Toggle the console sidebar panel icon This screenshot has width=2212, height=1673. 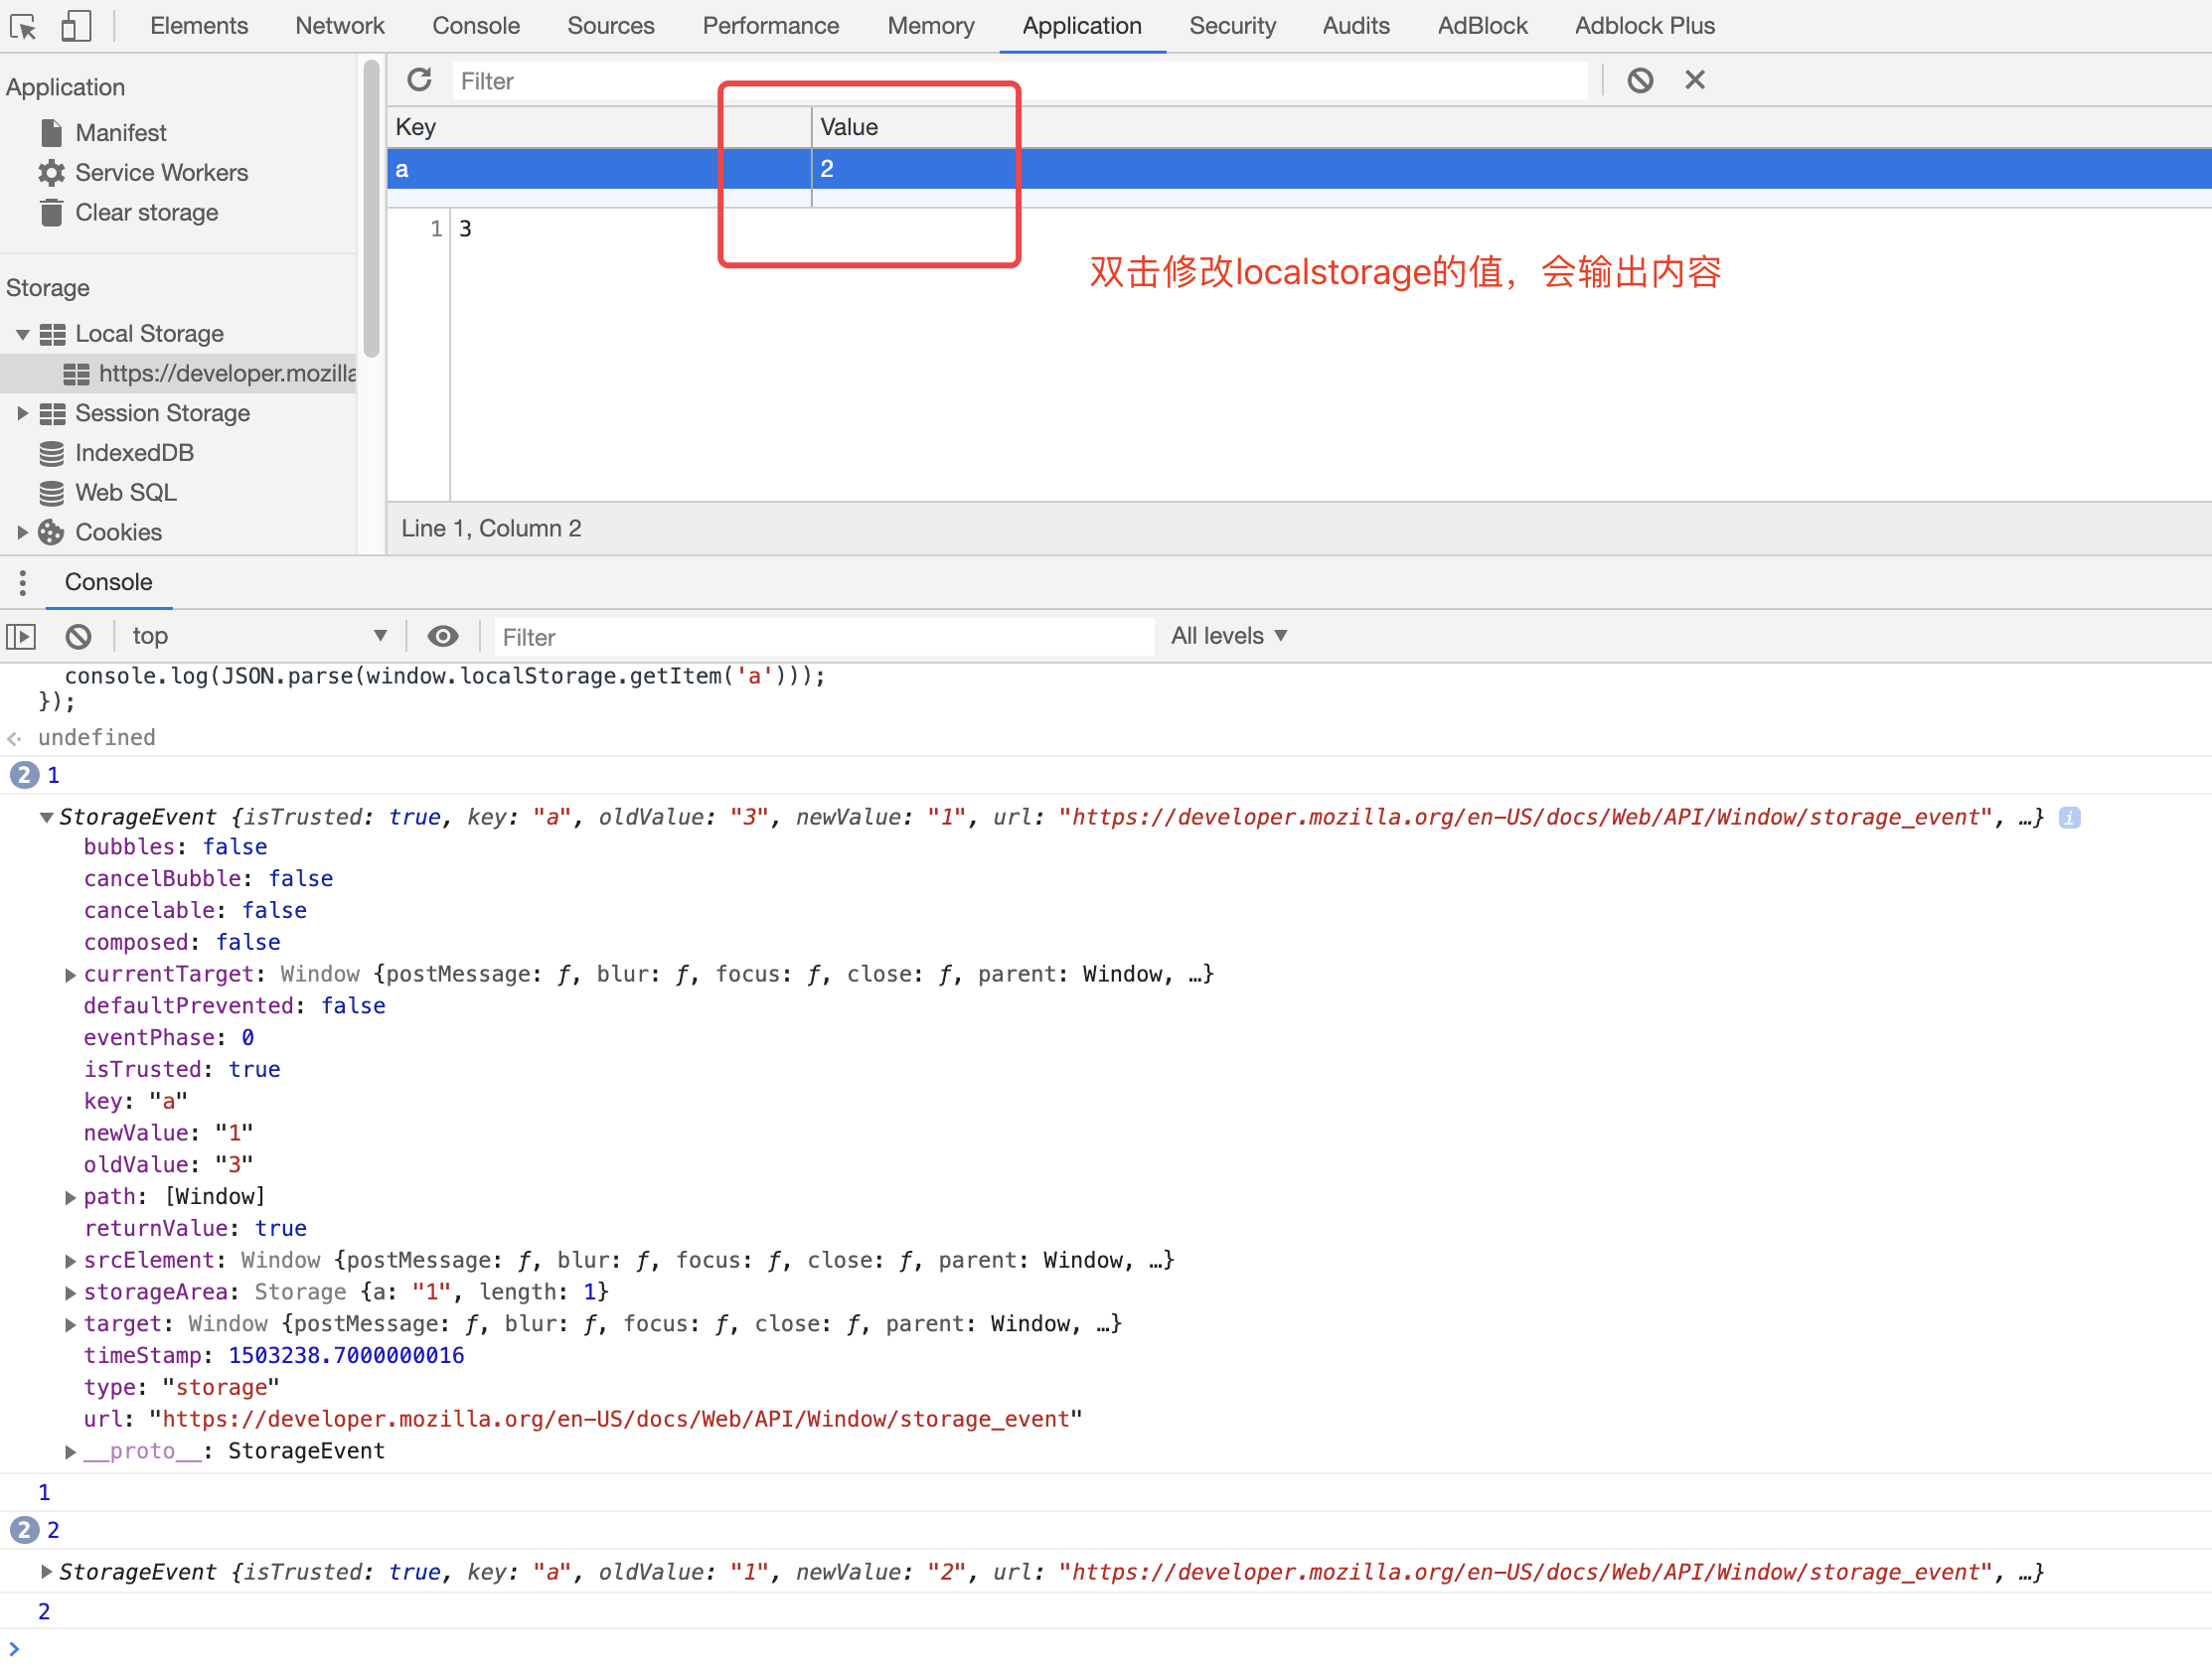[21, 636]
